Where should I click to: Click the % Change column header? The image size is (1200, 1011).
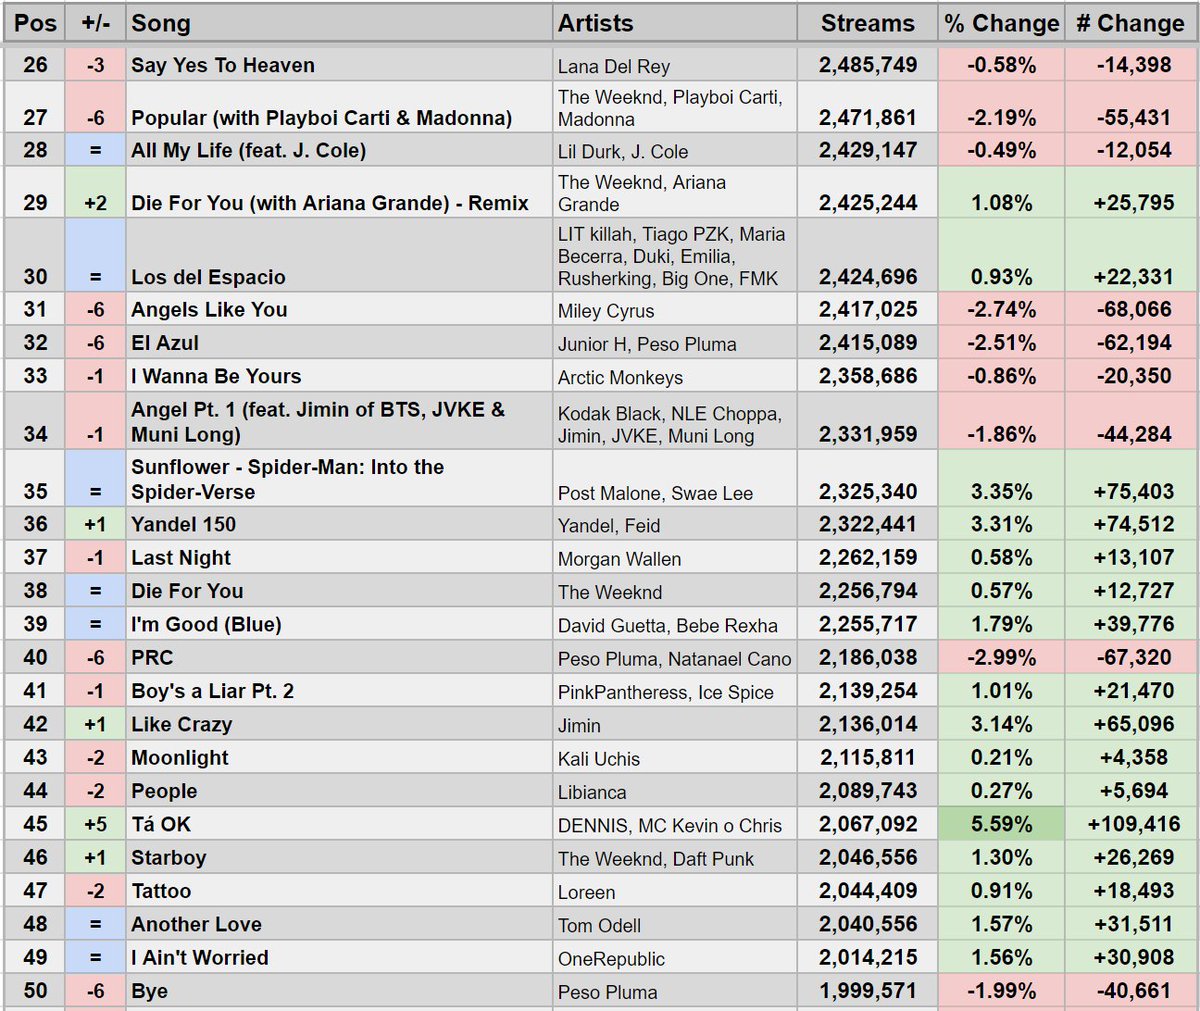pos(1002,23)
